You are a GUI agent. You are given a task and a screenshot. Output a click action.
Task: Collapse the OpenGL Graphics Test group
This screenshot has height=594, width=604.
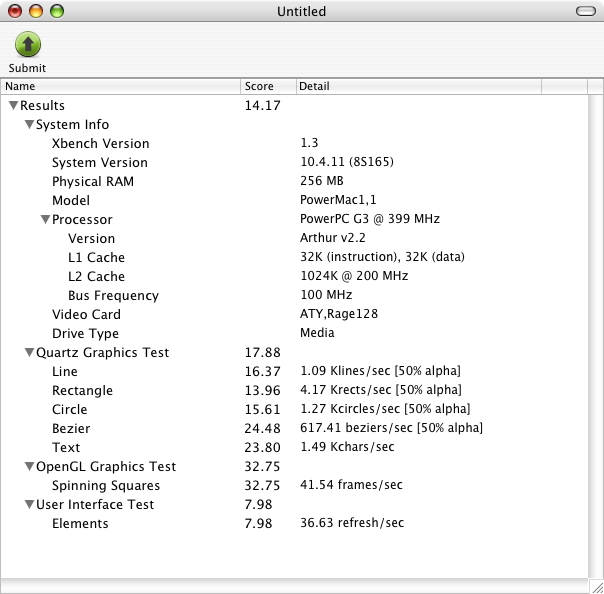(29, 467)
